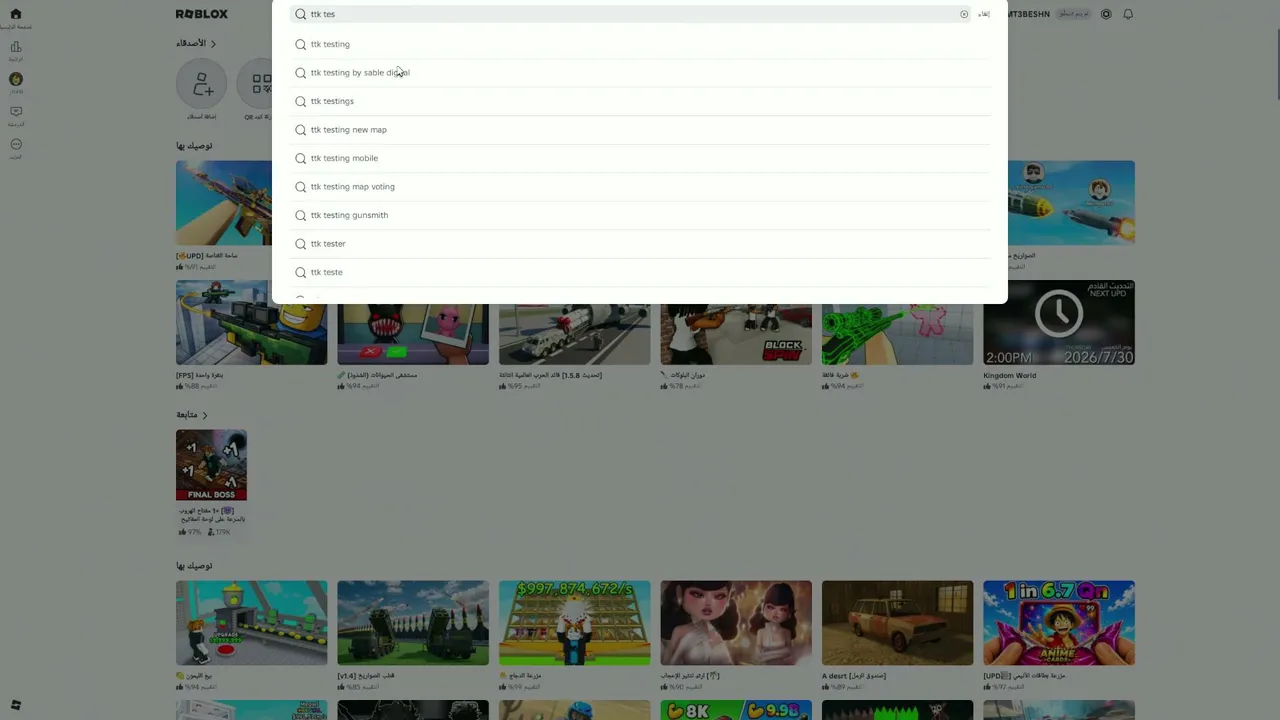Image resolution: width=1280 pixels, height=720 pixels.
Task: Select the "ttk testing mobile" suggestion
Action: click(640, 158)
